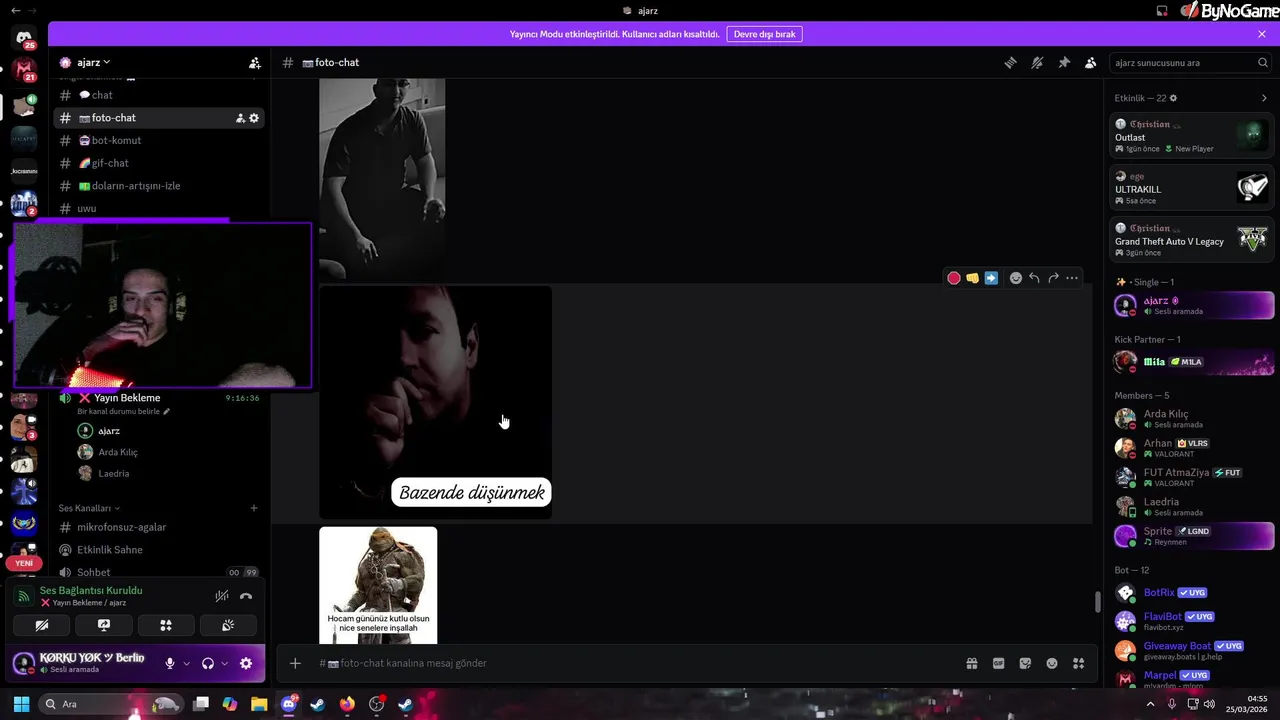Open the GIF picker icon

point(998,663)
